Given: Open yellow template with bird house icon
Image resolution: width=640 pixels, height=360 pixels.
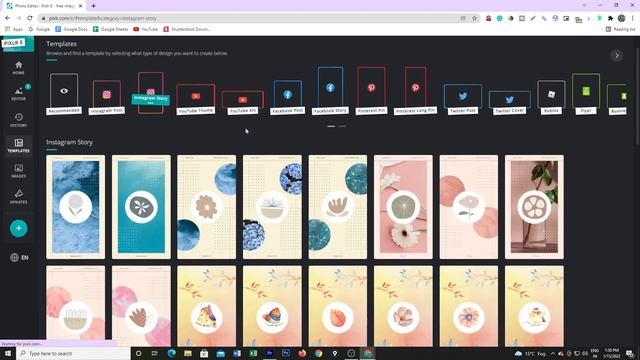Looking at the screenshot, I should (x=207, y=306).
